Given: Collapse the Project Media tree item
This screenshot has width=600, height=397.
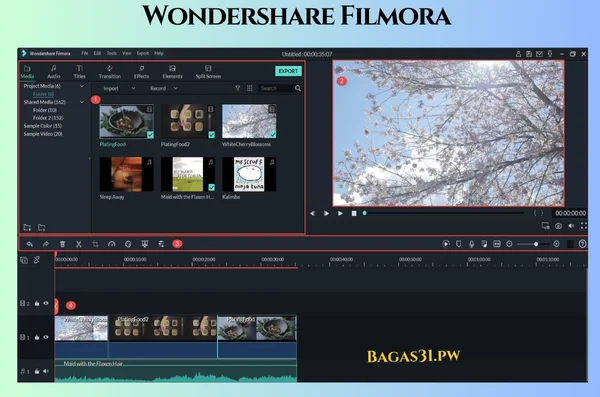Looking at the screenshot, I should [82, 86].
